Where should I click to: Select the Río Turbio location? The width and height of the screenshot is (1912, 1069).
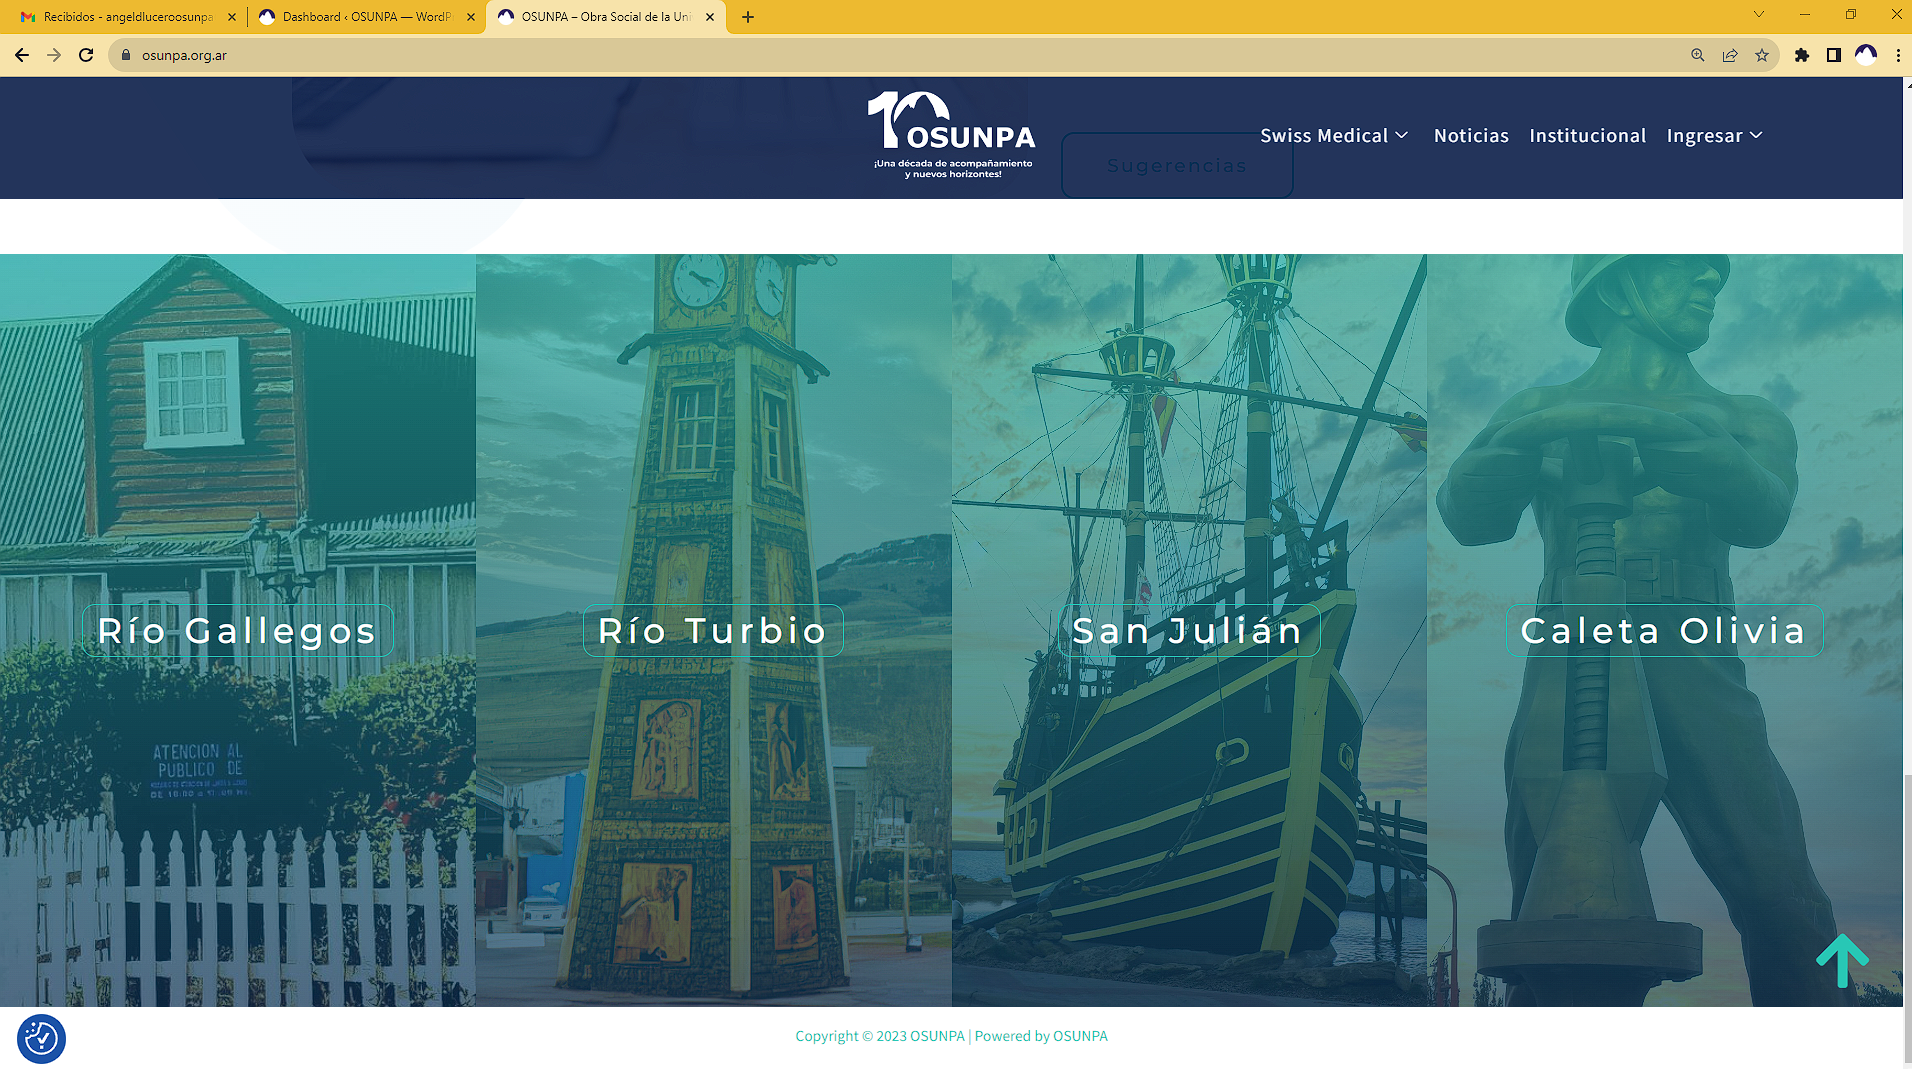coord(713,631)
